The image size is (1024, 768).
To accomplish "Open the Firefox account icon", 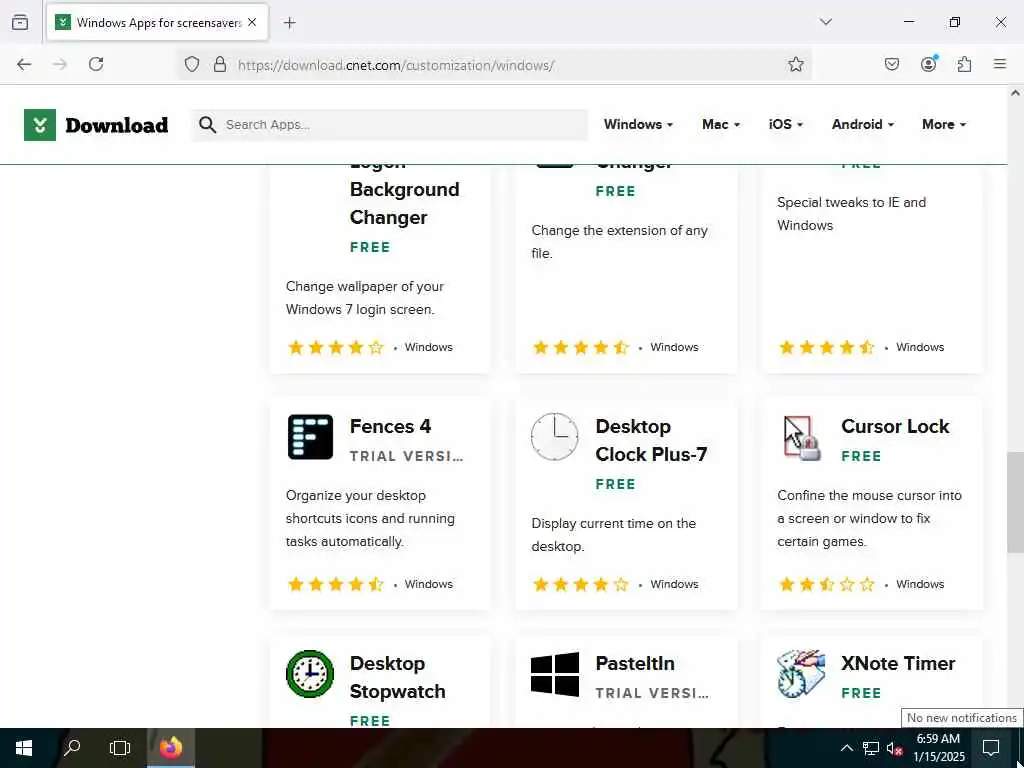I will 929,63.
